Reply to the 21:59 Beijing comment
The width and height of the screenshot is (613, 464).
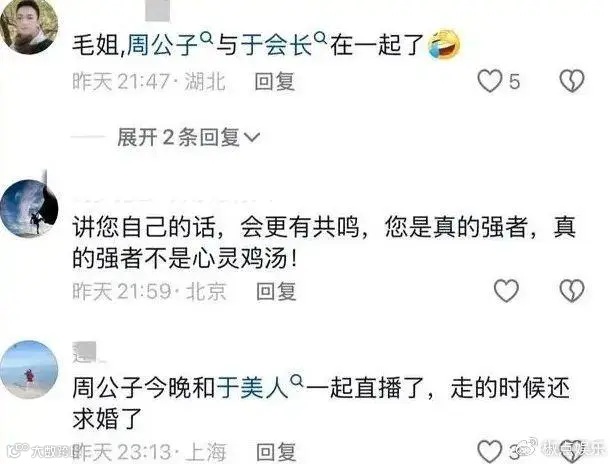[x=276, y=291]
